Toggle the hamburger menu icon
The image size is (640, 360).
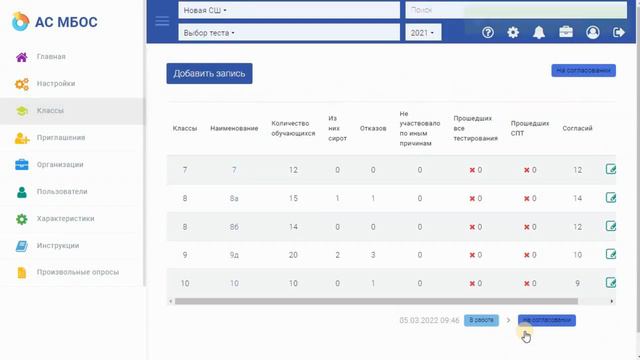point(162,21)
